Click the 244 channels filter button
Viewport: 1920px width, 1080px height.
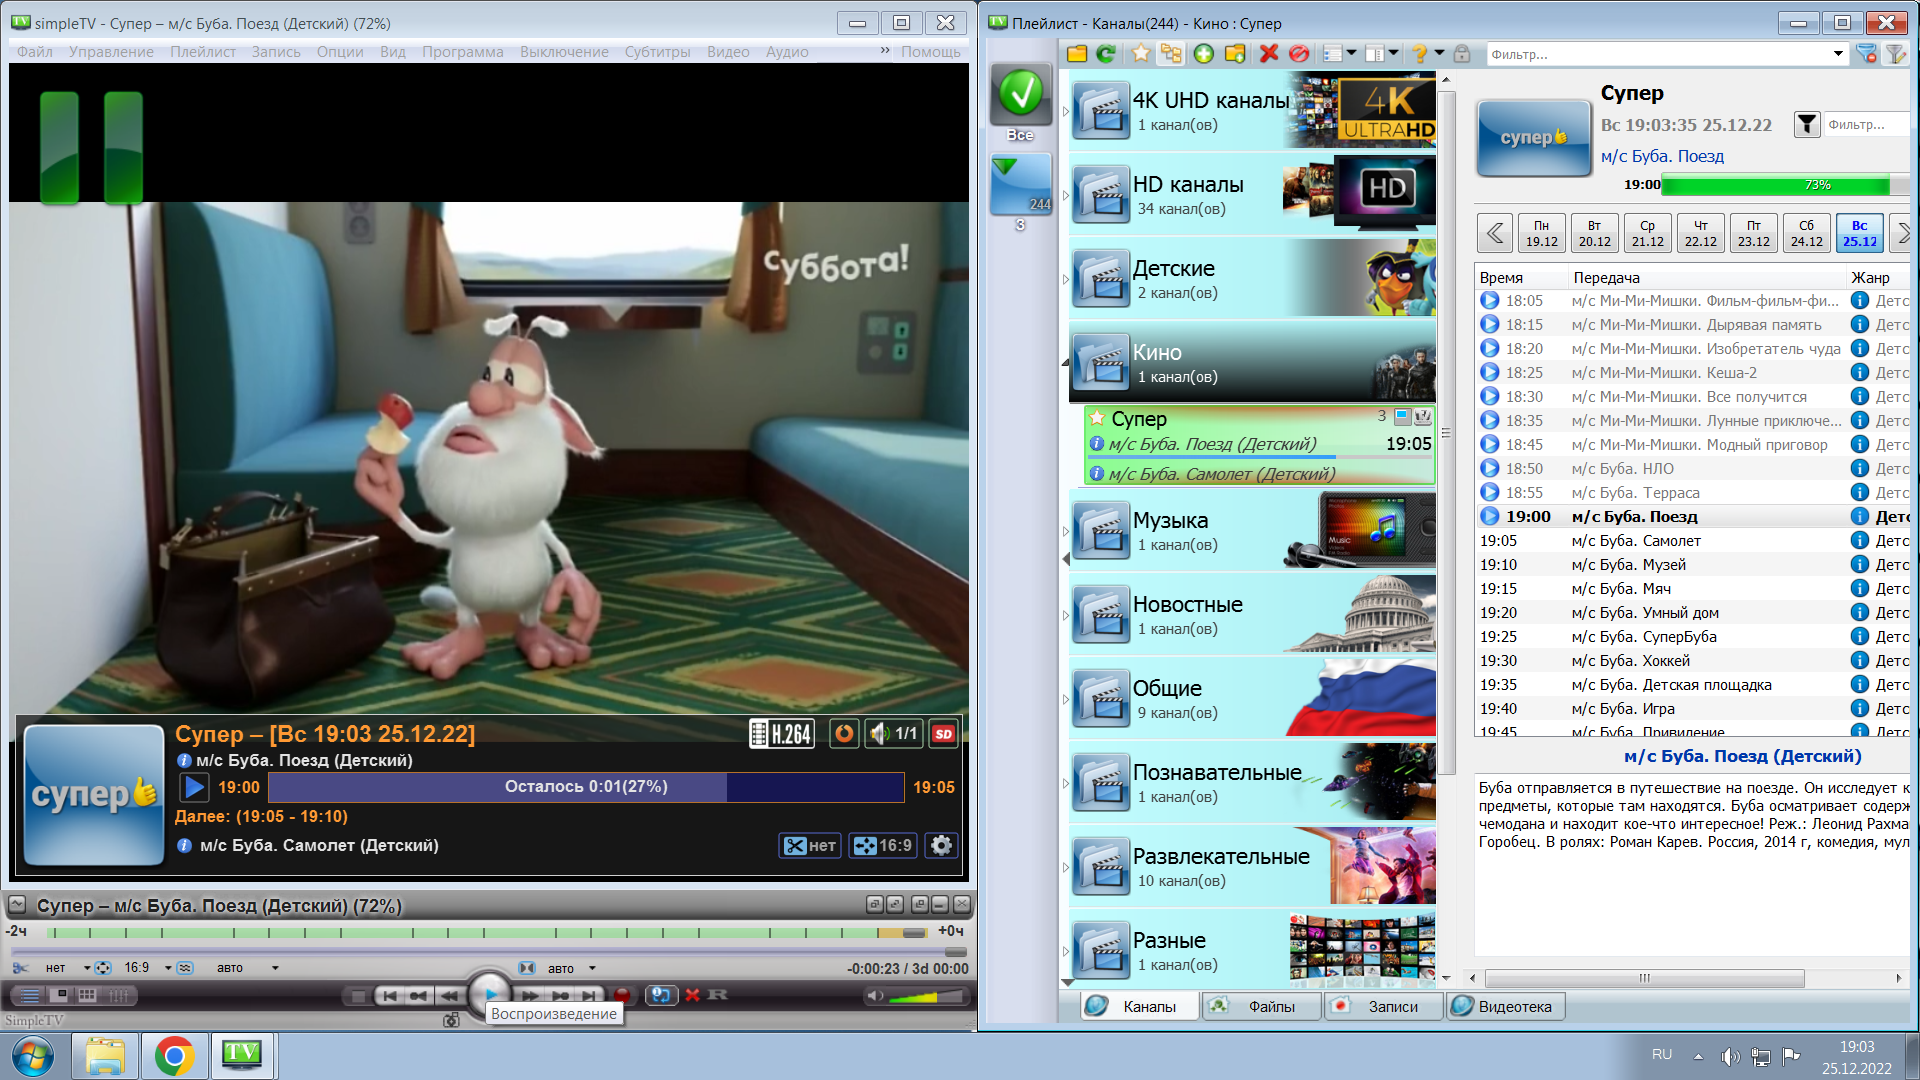click(x=1021, y=185)
